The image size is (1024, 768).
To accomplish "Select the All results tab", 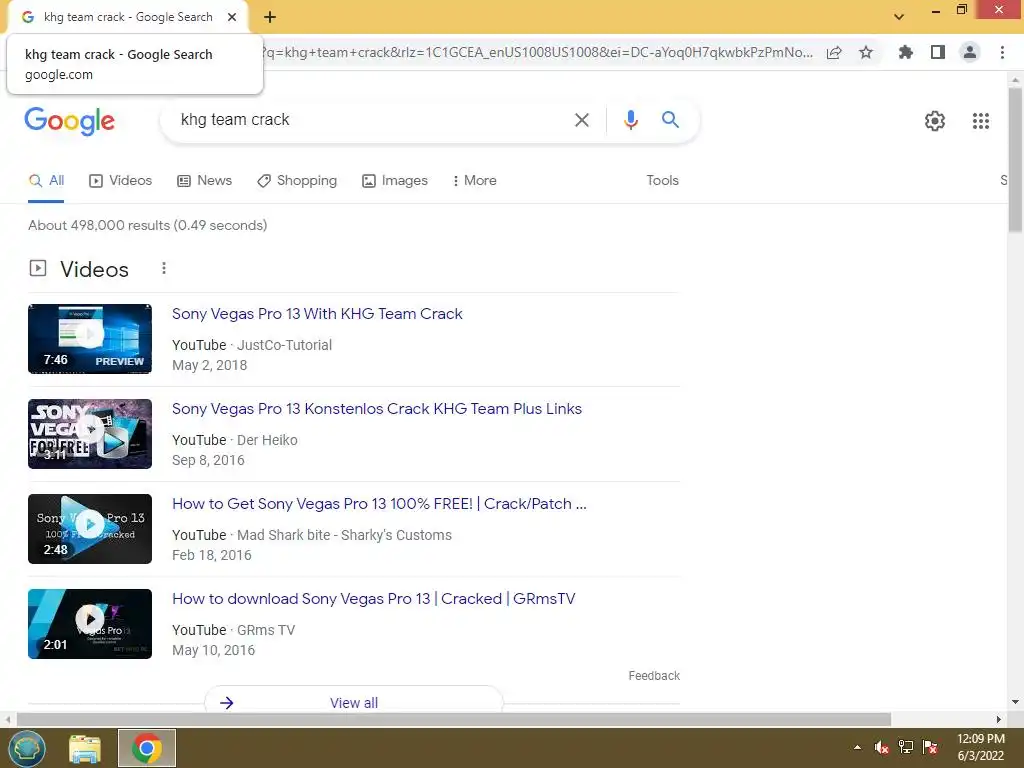I will (46, 180).
